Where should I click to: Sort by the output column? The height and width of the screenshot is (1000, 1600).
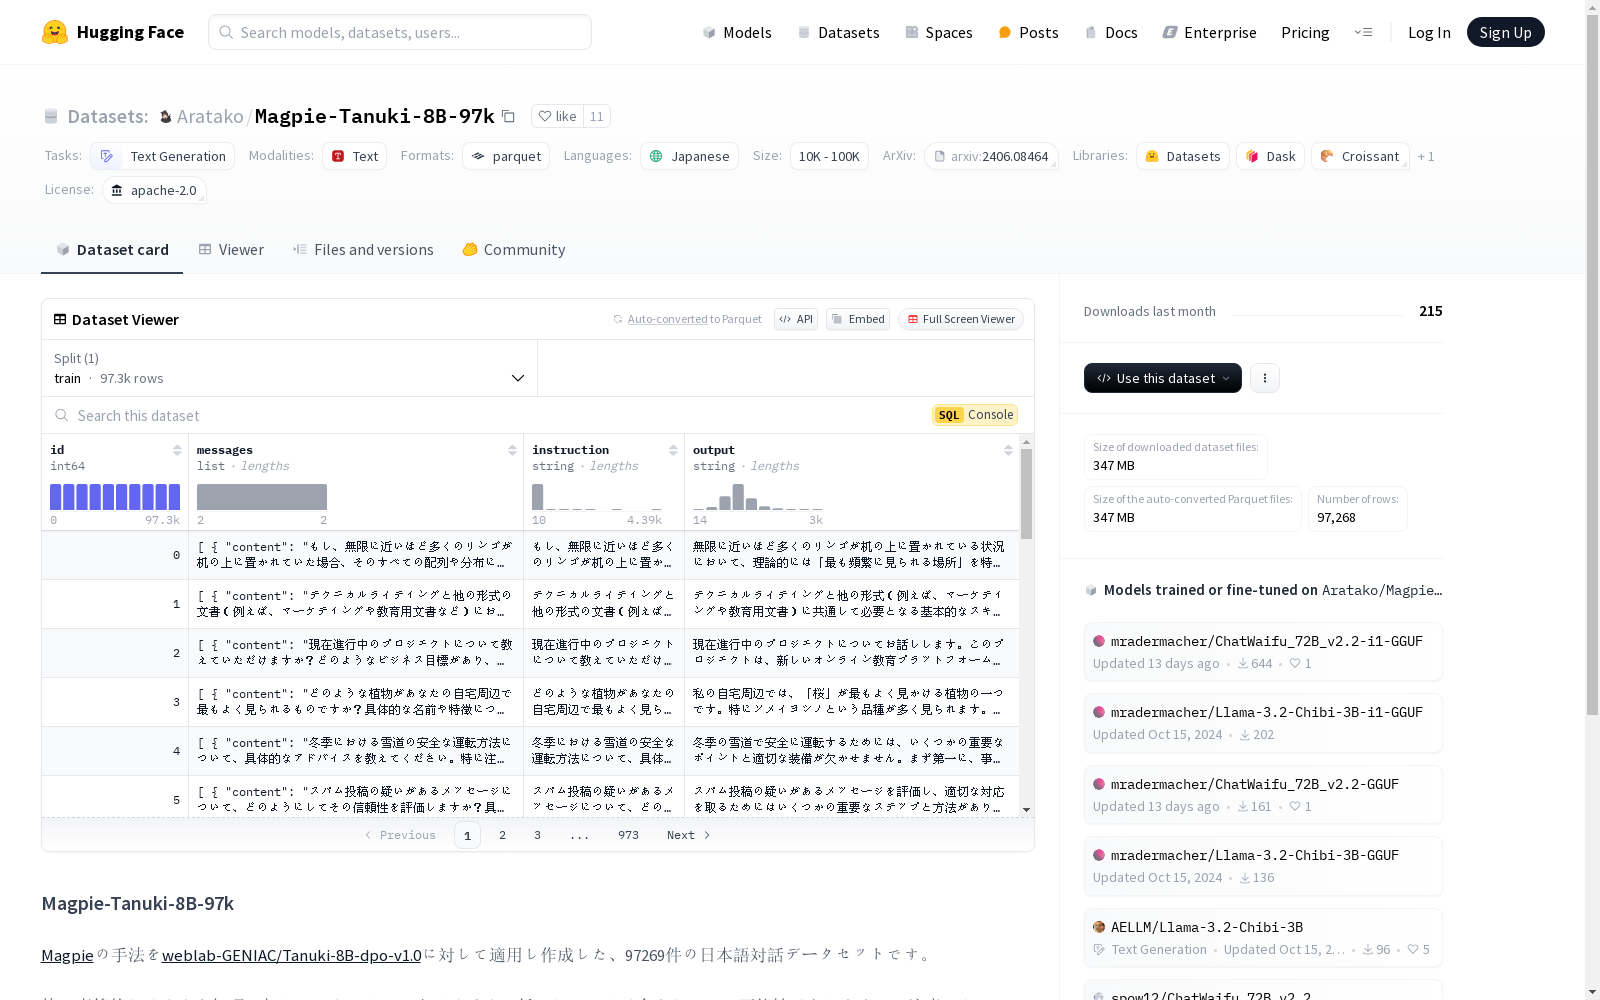coord(1008,450)
